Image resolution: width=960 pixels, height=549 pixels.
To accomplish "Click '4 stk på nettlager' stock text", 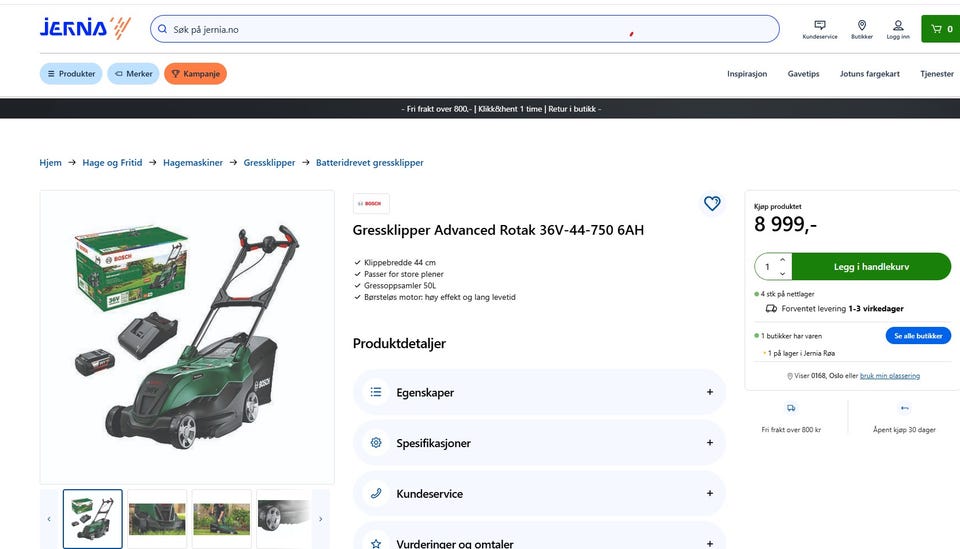I will click(787, 294).
